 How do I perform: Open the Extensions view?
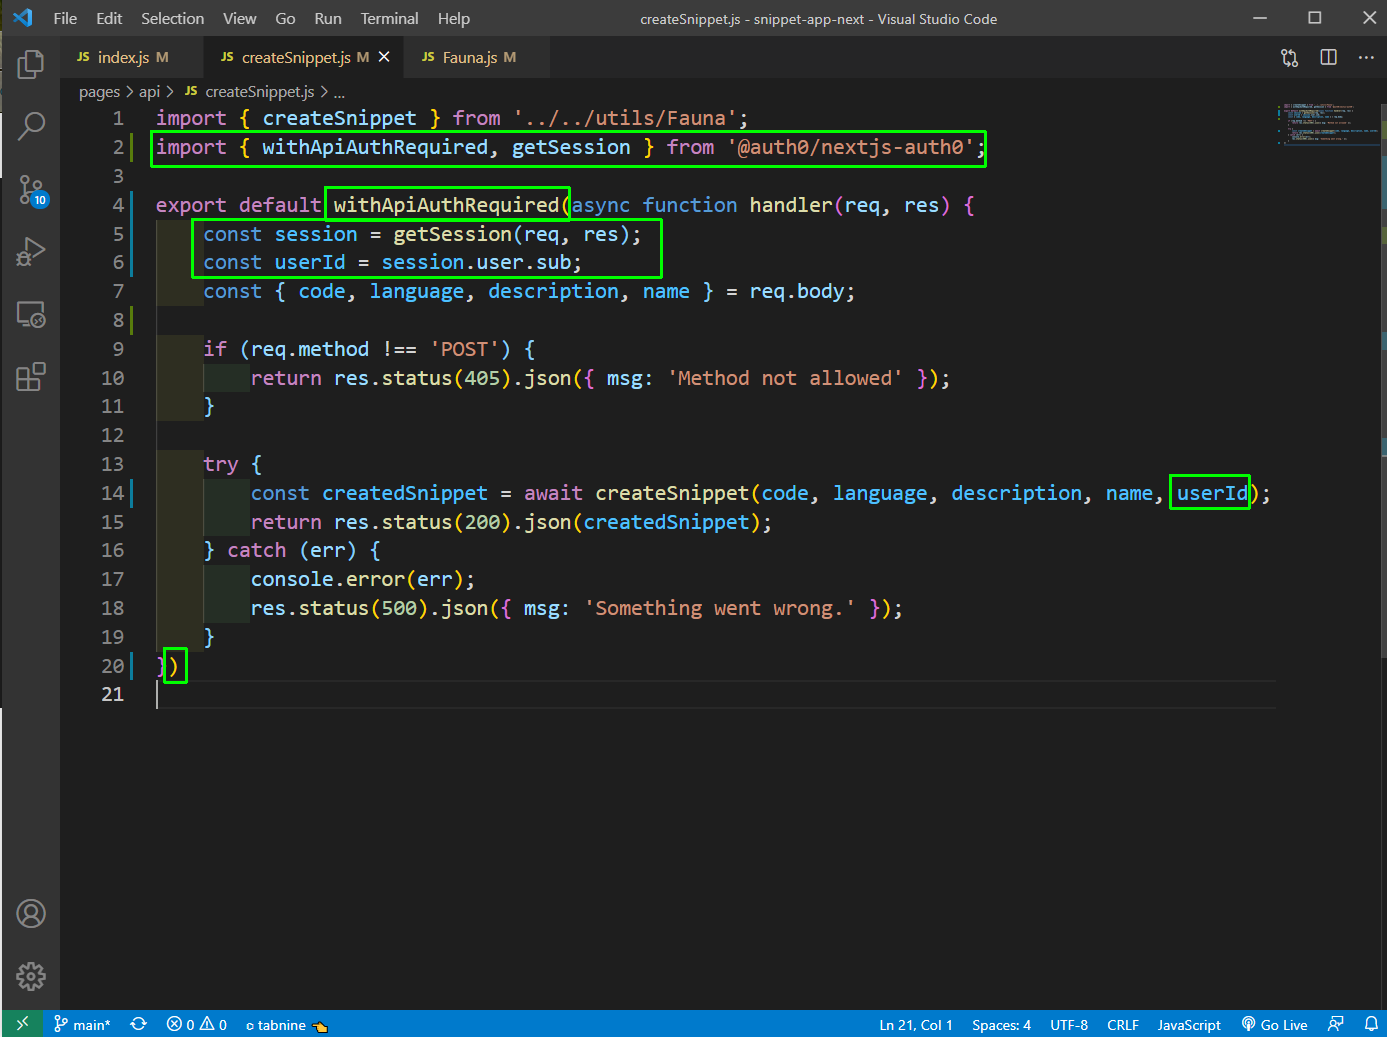coord(31,377)
